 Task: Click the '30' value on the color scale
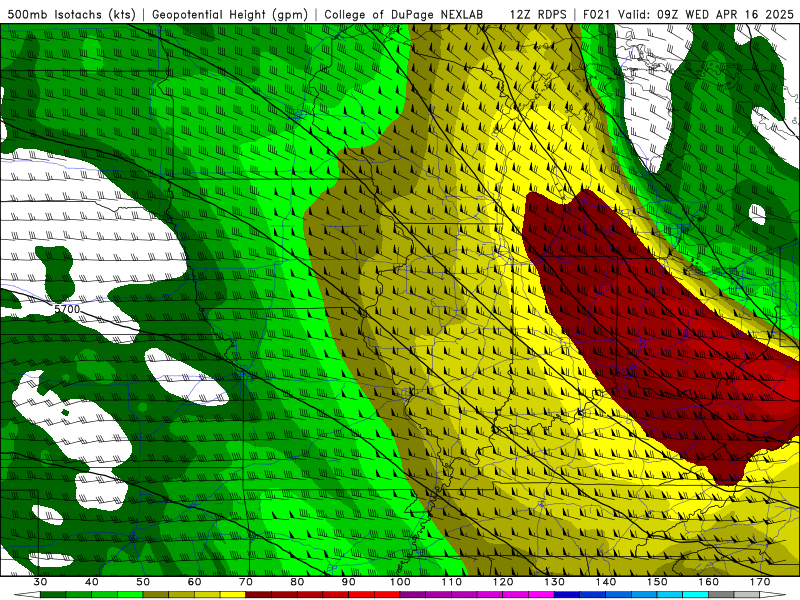click(40, 582)
